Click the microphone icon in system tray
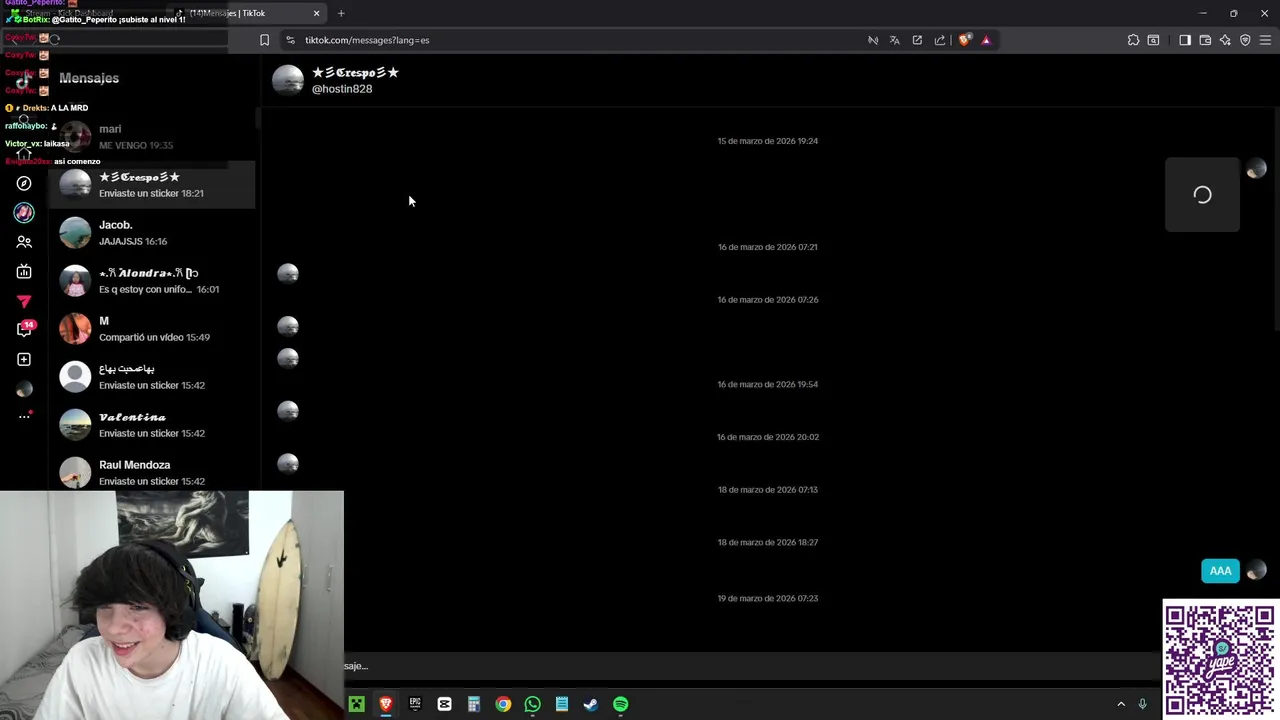Viewport: 1280px width, 720px height. pos(1142,704)
